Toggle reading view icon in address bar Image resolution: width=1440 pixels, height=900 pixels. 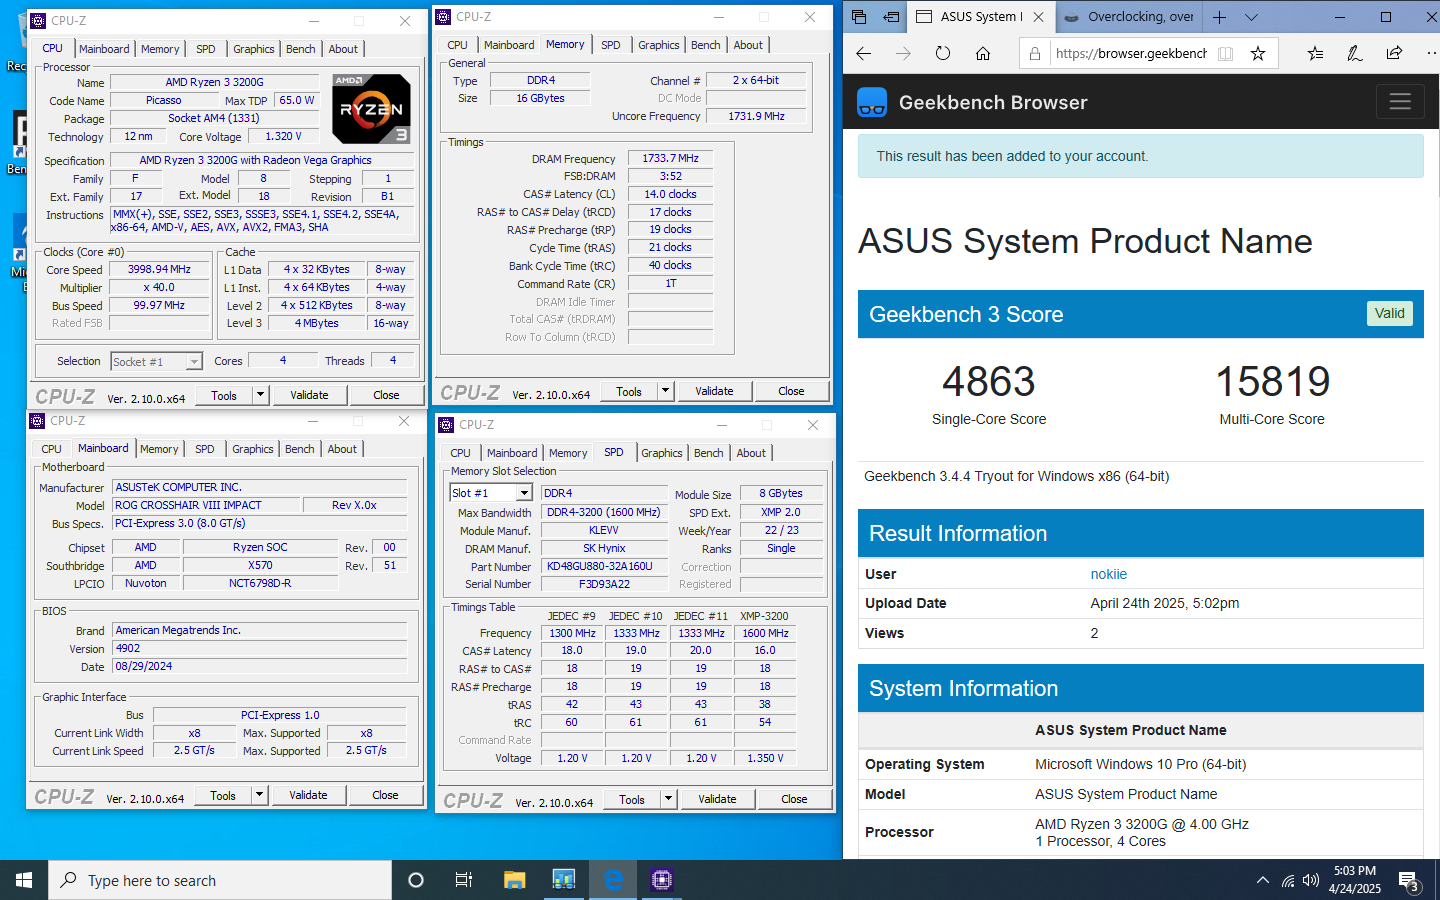coord(1225,54)
